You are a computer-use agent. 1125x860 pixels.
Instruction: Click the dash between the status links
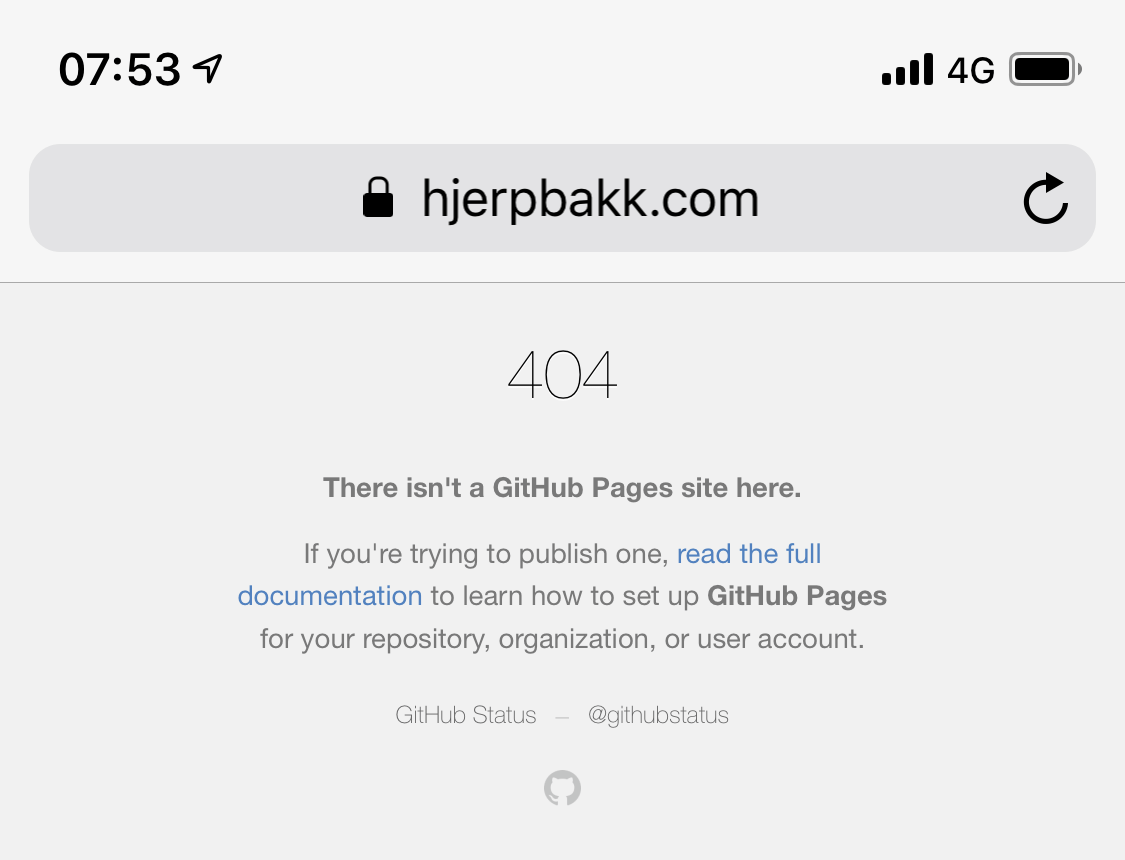[562, 716]
